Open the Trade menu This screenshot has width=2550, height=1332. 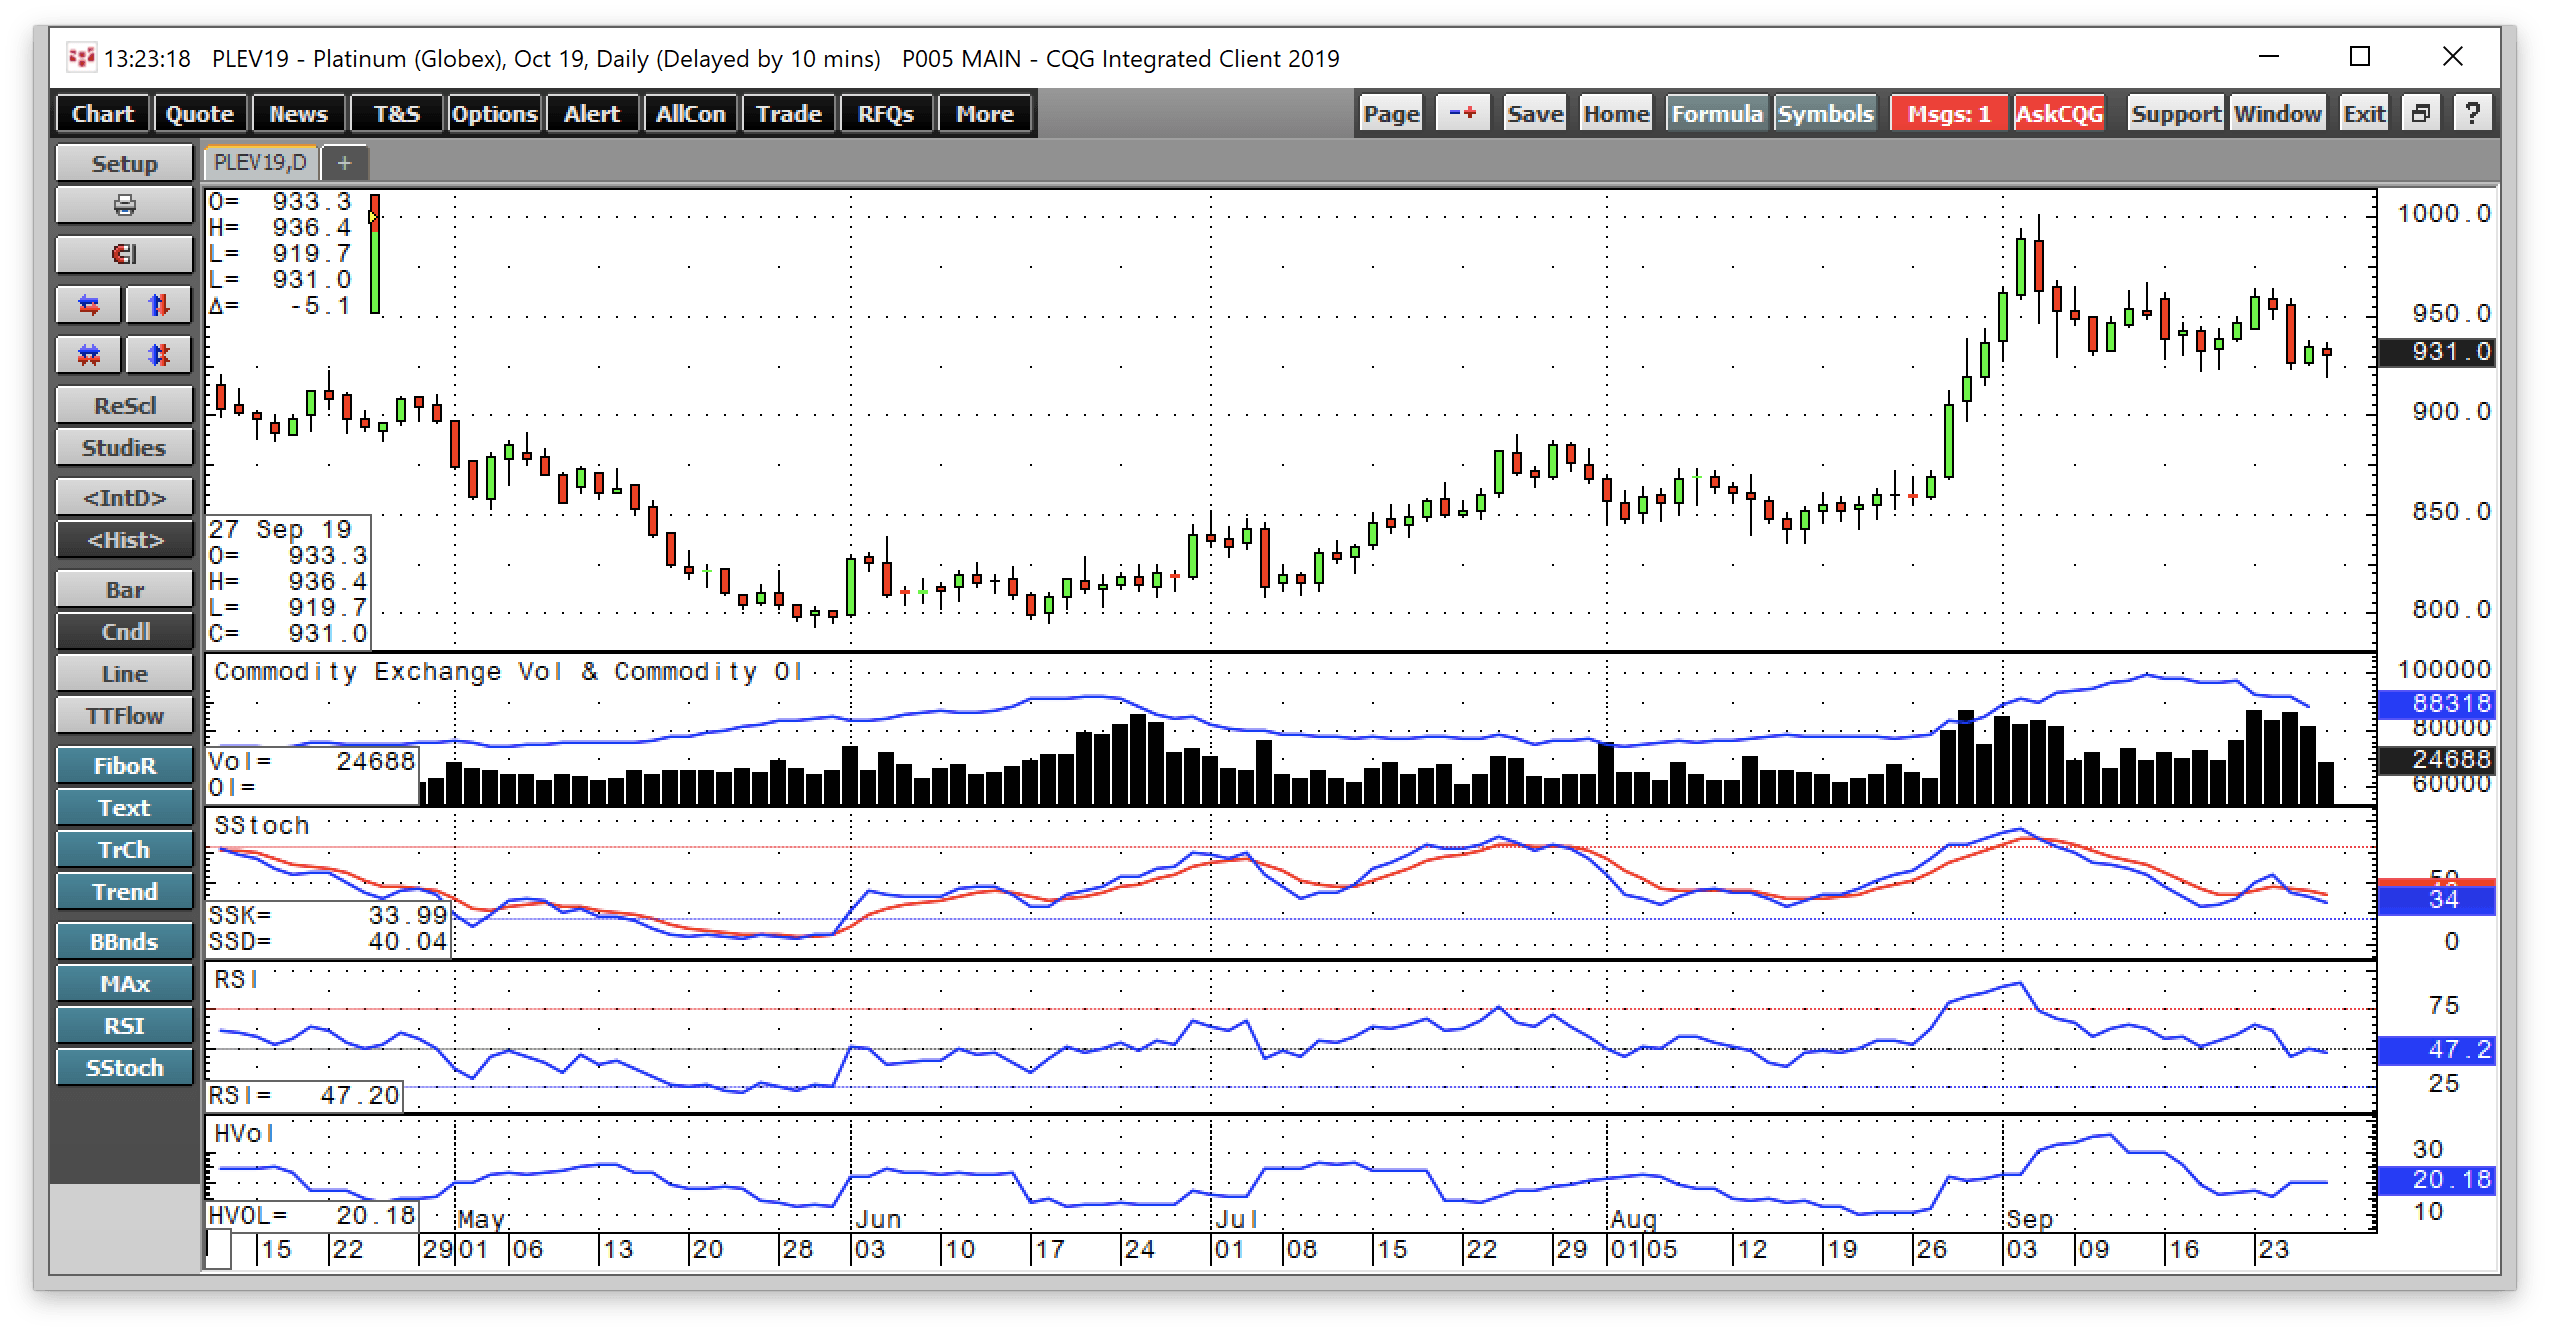pos(788,114)
